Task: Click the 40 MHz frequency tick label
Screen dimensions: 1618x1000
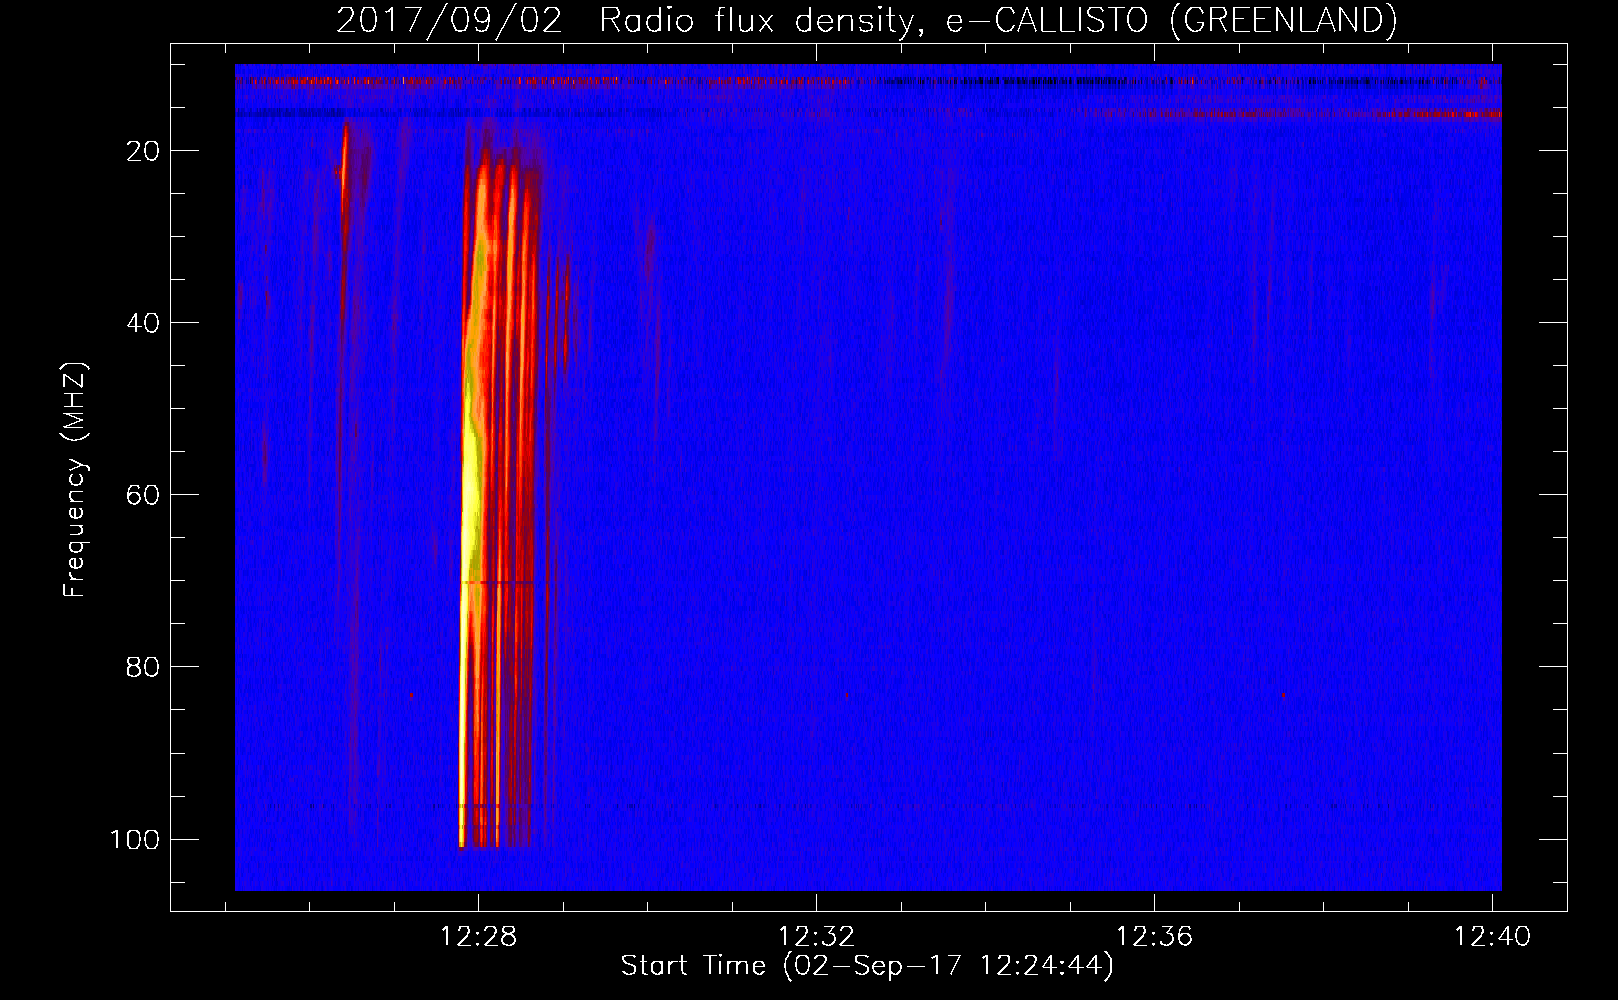Action: coord(143,323)
